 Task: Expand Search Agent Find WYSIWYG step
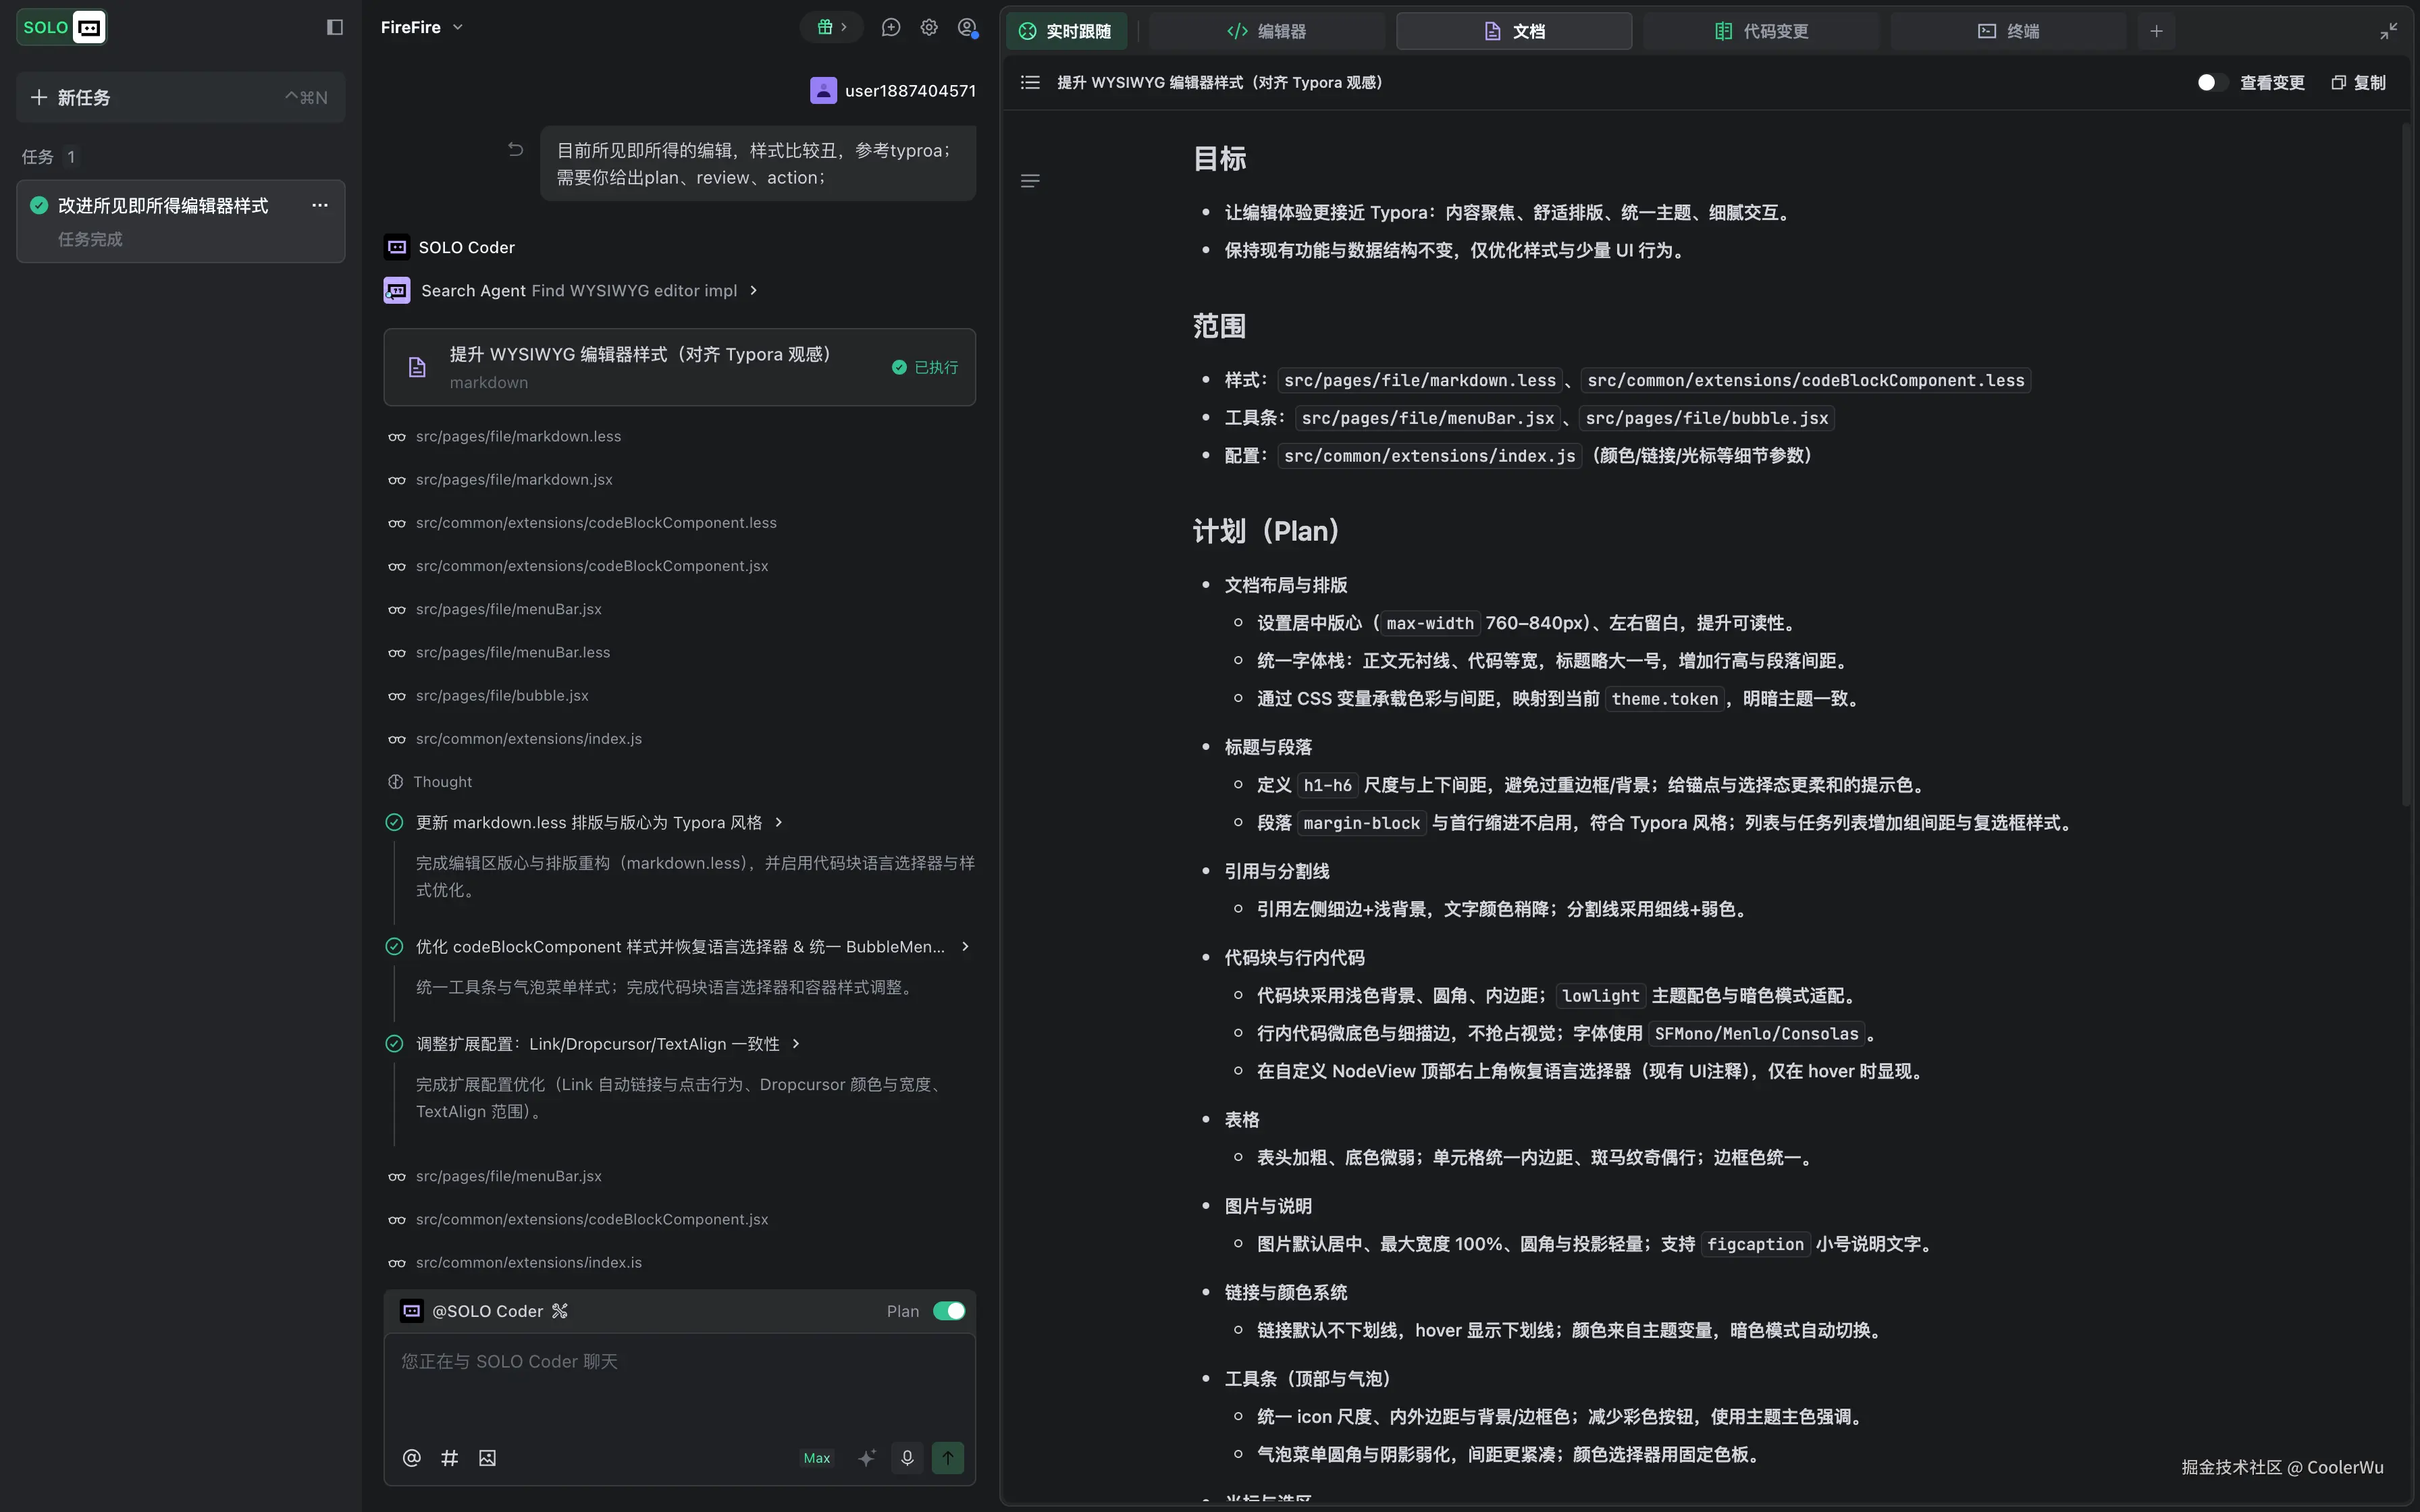click(753, 290)
